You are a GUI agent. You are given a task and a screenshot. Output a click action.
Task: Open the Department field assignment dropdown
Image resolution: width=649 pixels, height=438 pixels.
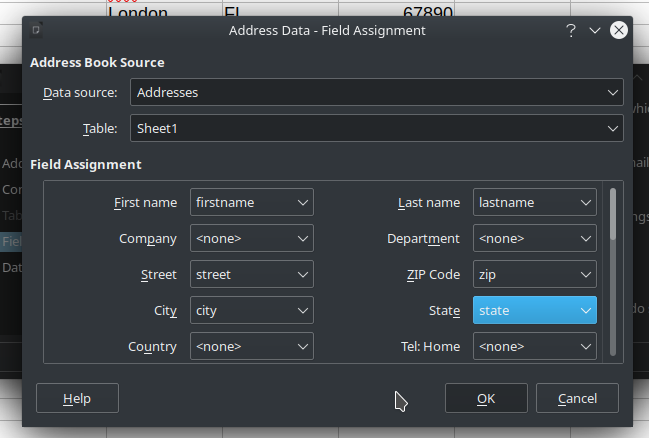pos(535,238)
